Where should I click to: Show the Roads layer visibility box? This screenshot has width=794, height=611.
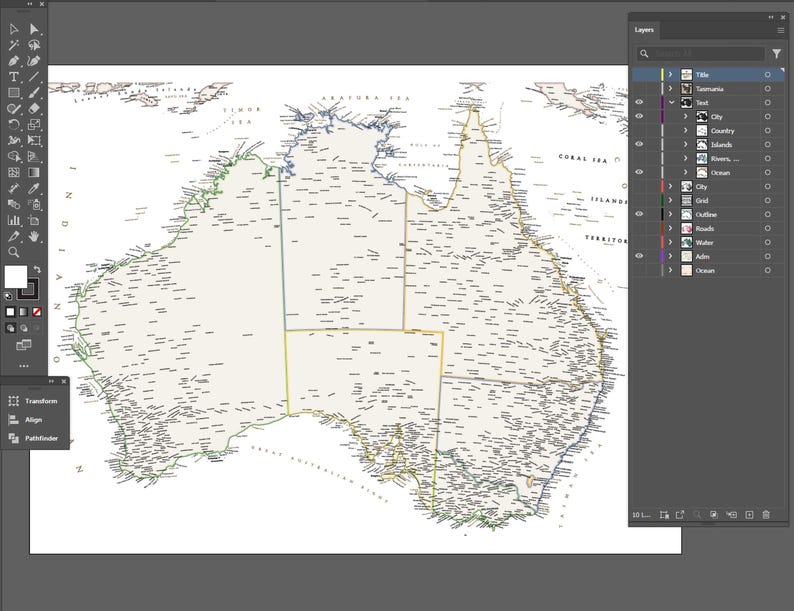click(639, 228)
